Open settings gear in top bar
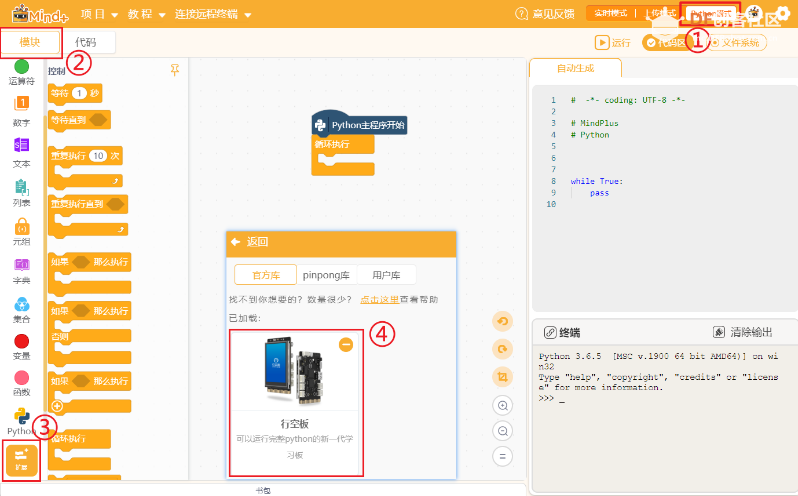 pyautogui.click(x=781, y=14)
